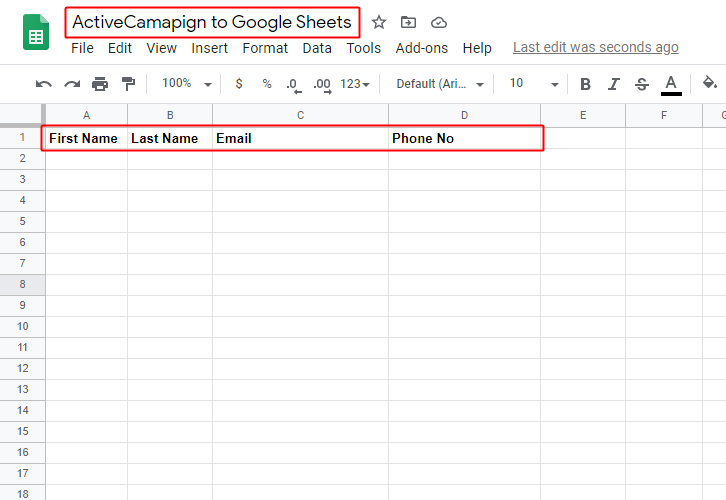Format as currency with dollar icon
Screen dimensions: 726x500
(x=239, y=83)
